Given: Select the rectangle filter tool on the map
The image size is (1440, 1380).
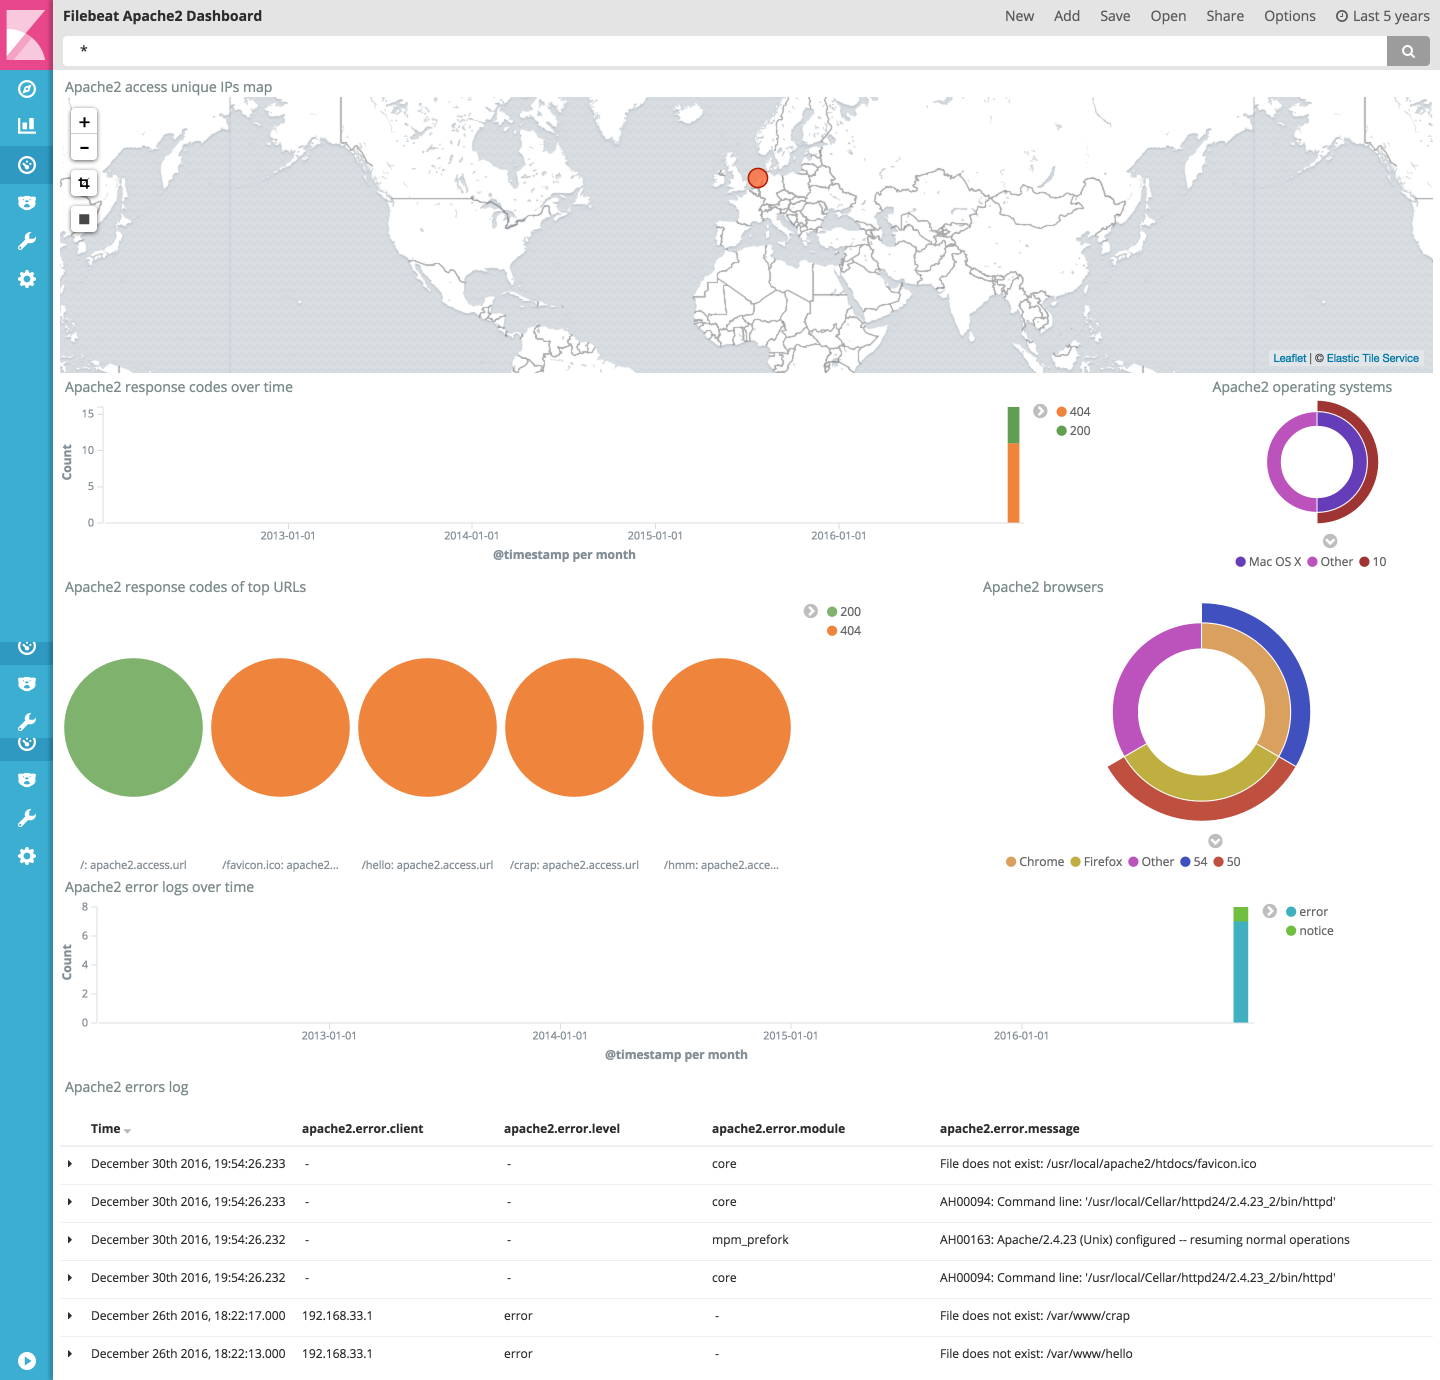Looking at the screenshot, I should pyautogui.click(x=84, y=183).
